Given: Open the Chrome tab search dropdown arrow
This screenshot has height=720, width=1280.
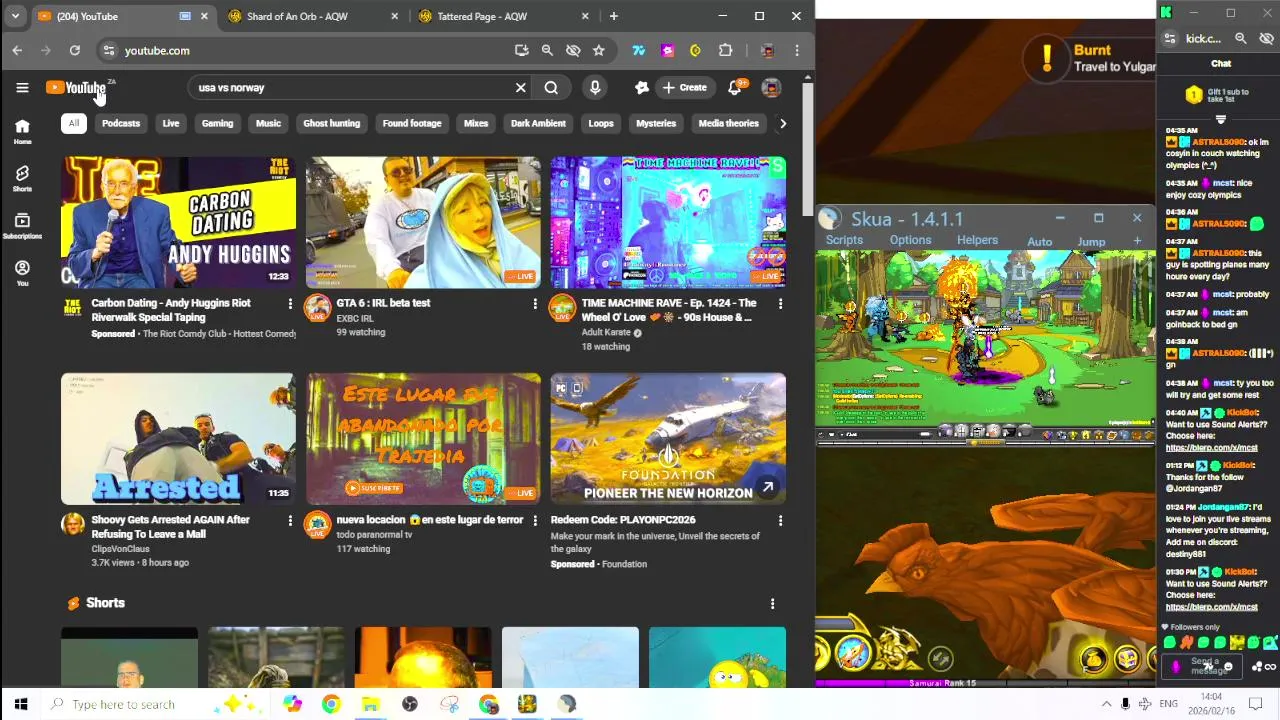Looking at the screenshot, I should tap(15, 16).
